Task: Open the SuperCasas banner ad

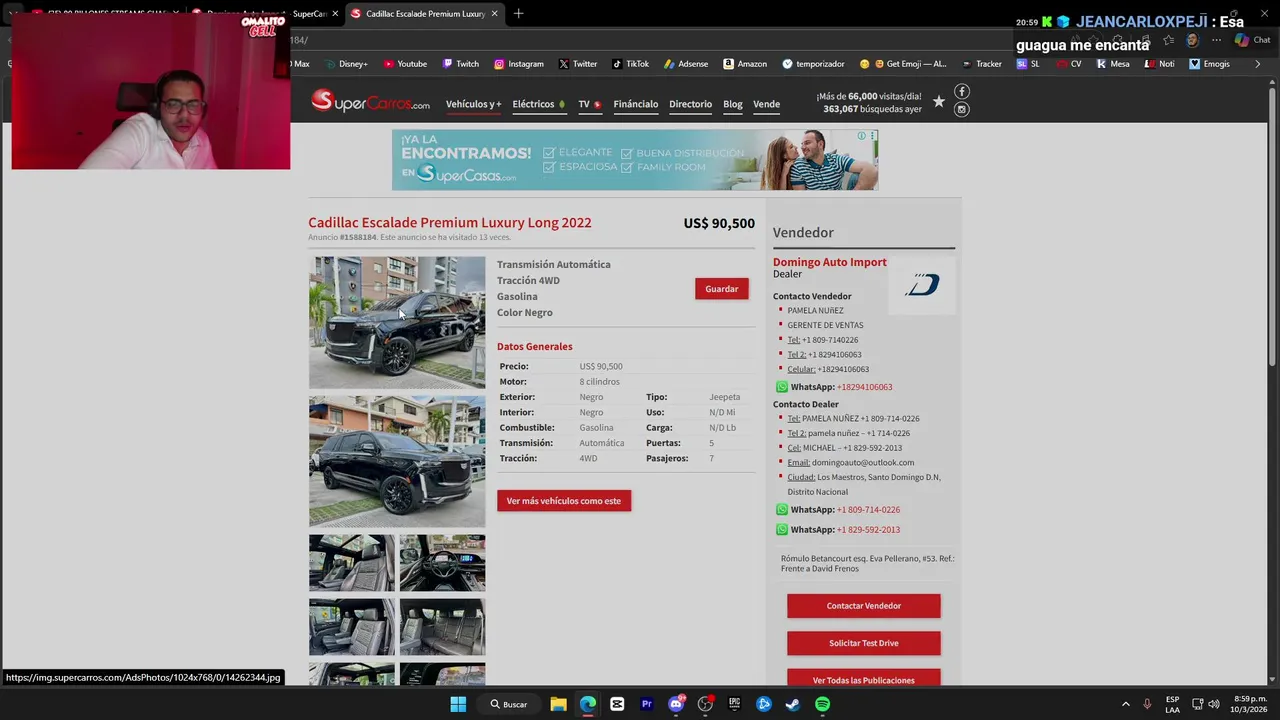Action: (x=635, y=160)
